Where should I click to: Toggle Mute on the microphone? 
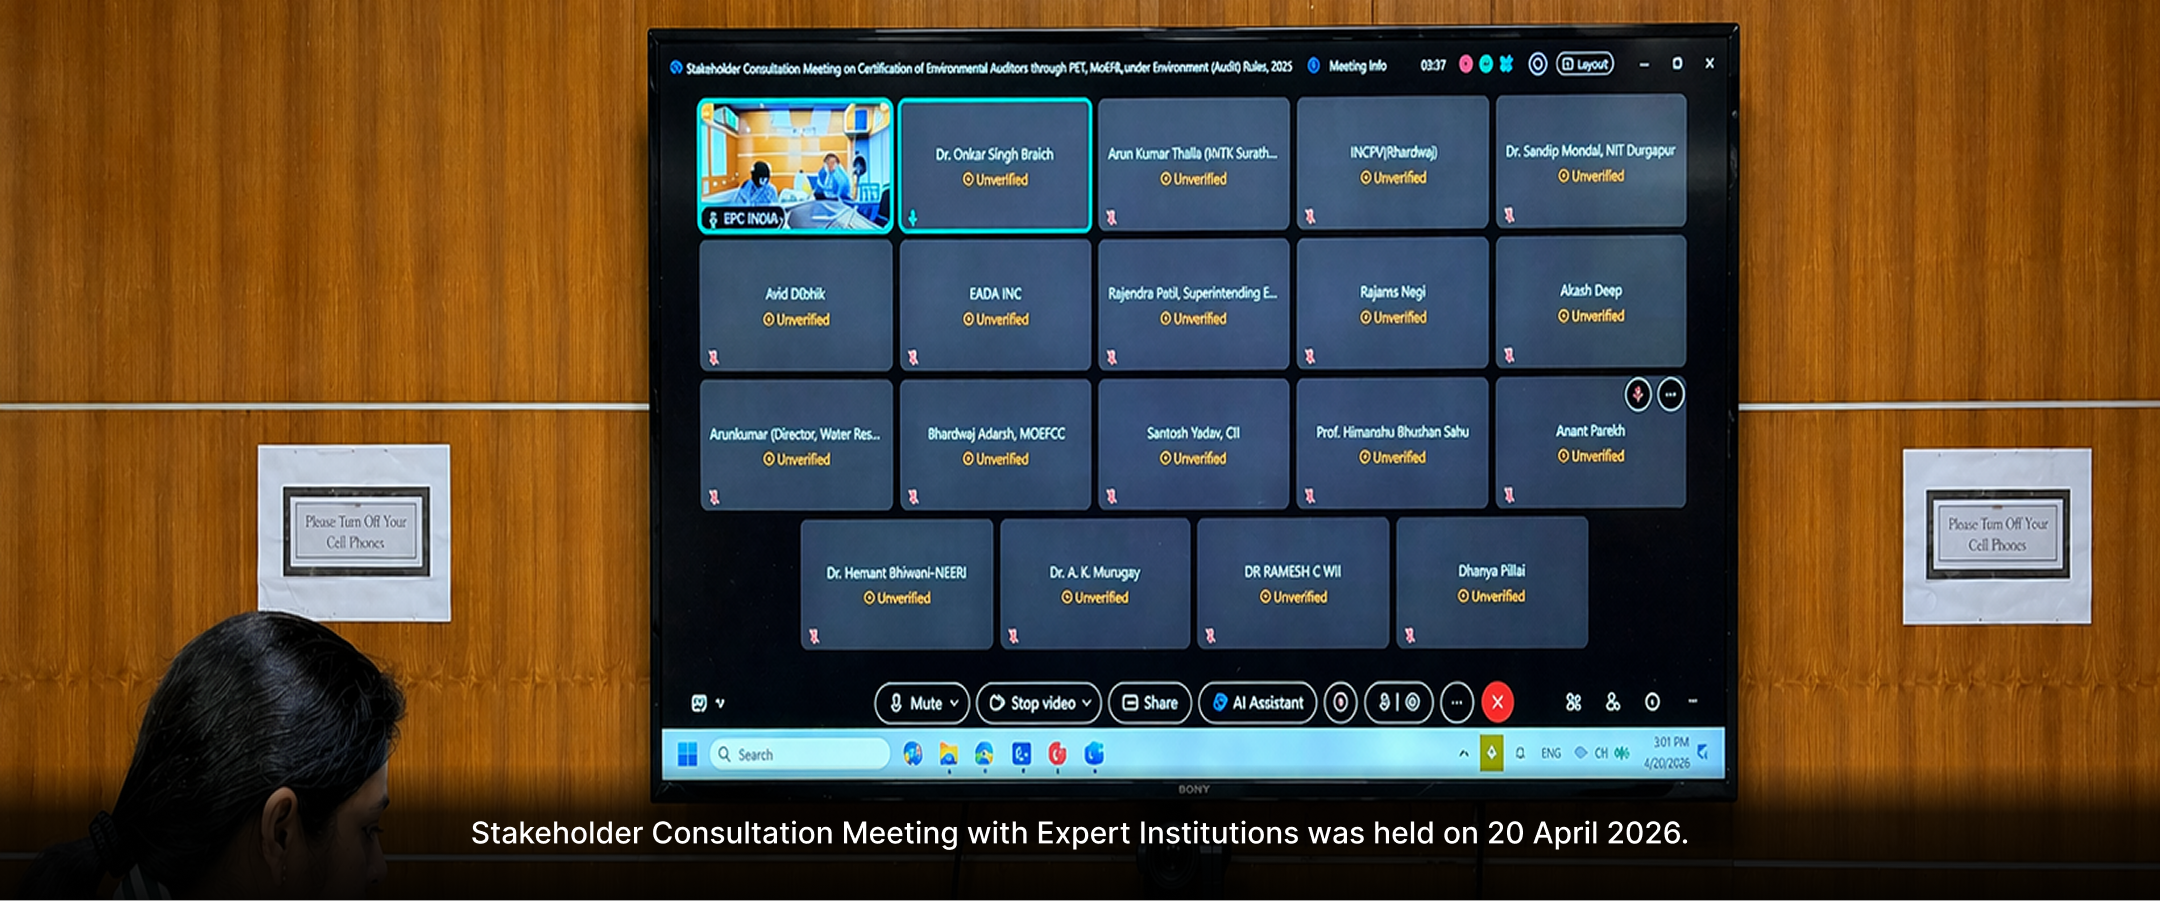(914, 703)
